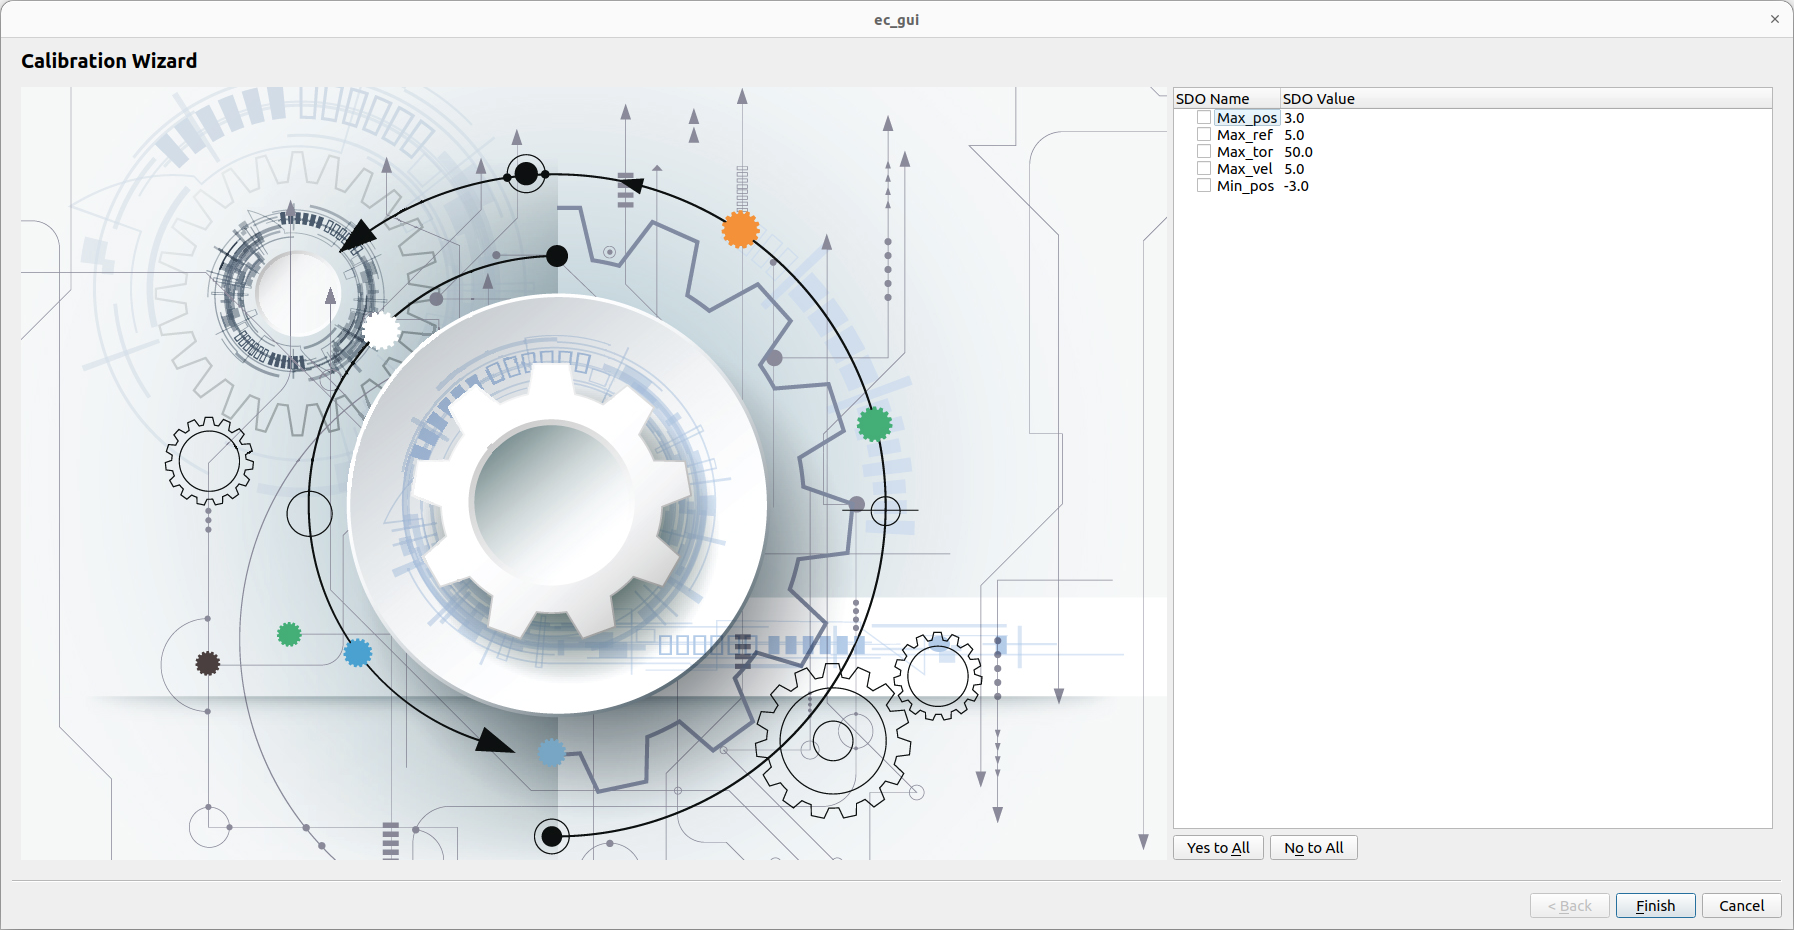Select the Max_pos row label
Screen dimensions: 1794x930
pyautogui.click(x=1247, y=118)
